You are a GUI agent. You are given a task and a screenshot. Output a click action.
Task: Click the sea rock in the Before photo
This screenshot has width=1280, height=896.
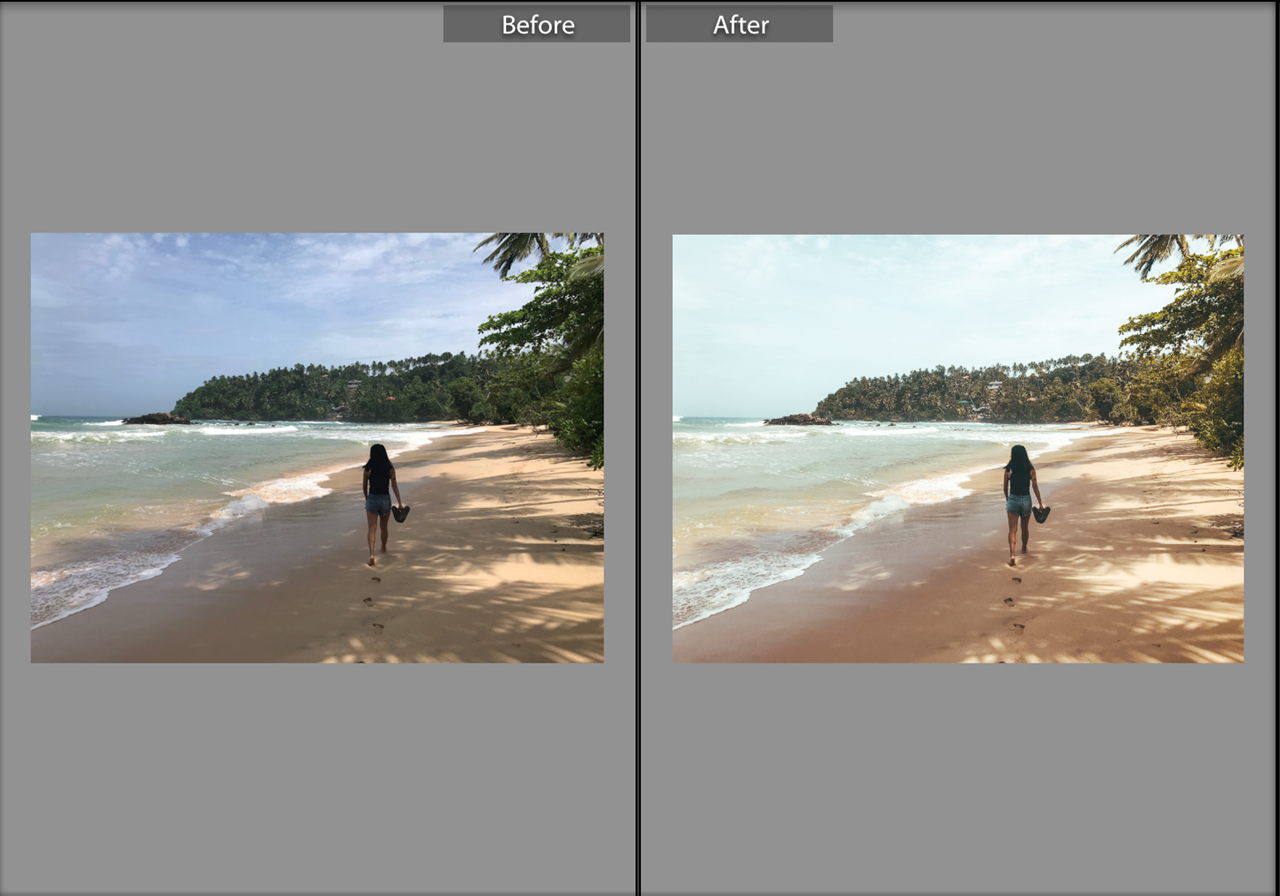[x=156, y=419]
